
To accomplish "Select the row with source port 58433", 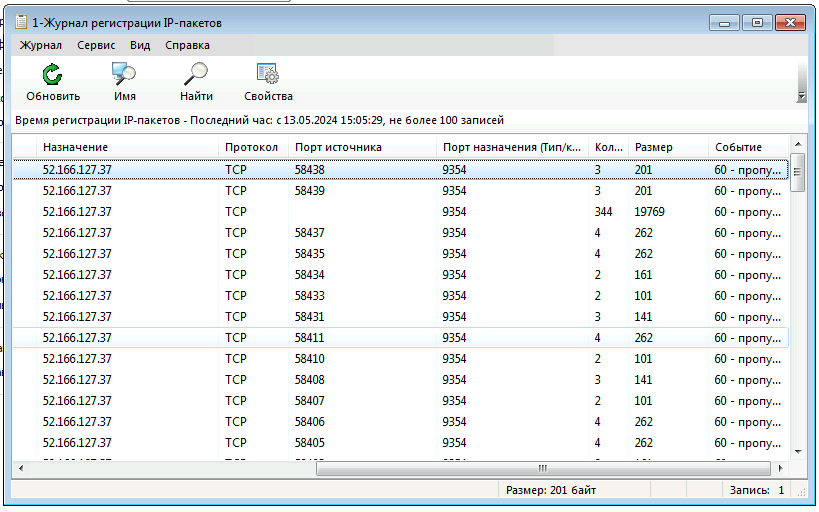I will click(401, 296).
